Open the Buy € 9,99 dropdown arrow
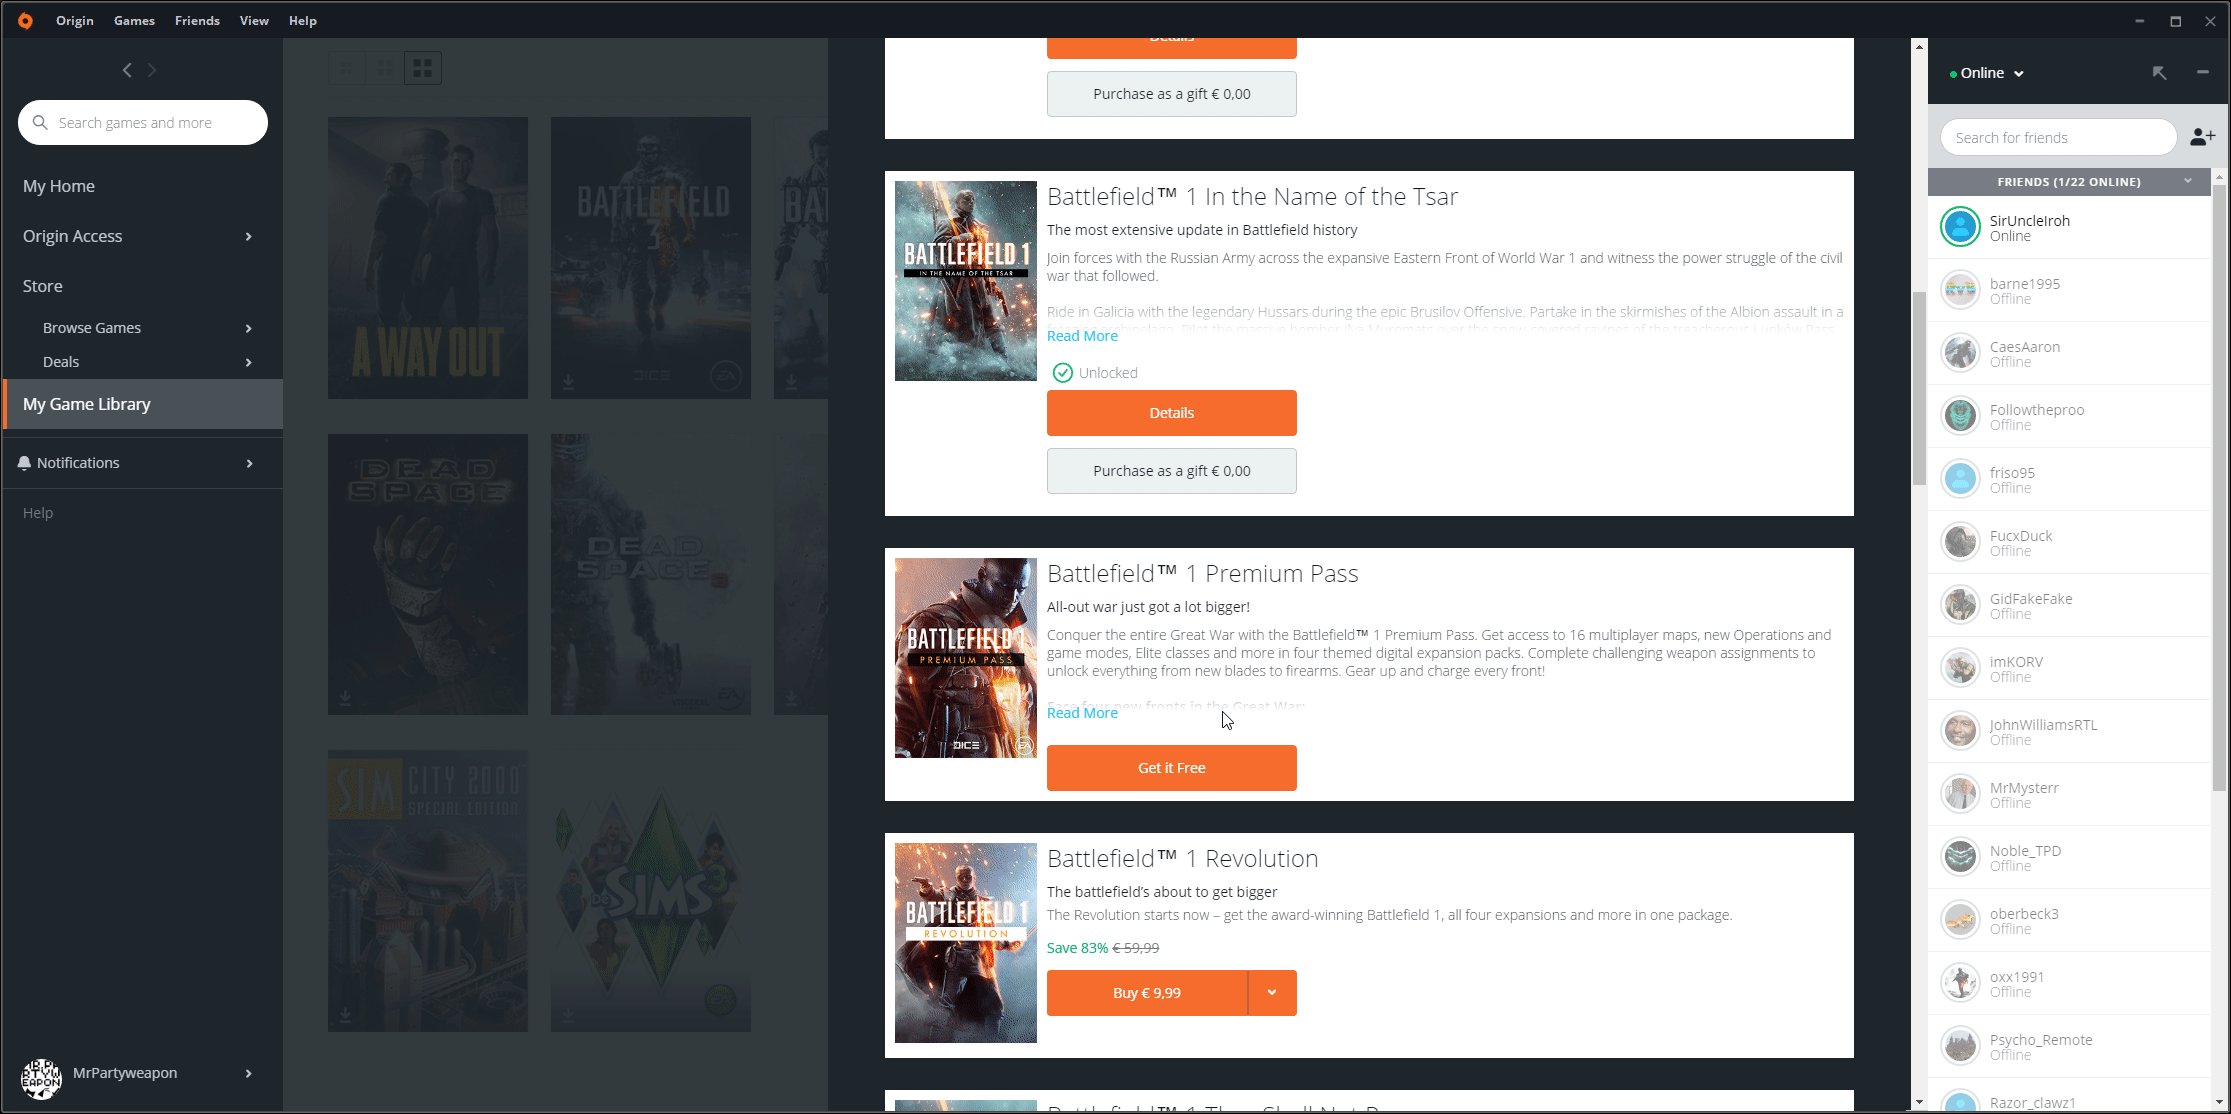 1272,993
